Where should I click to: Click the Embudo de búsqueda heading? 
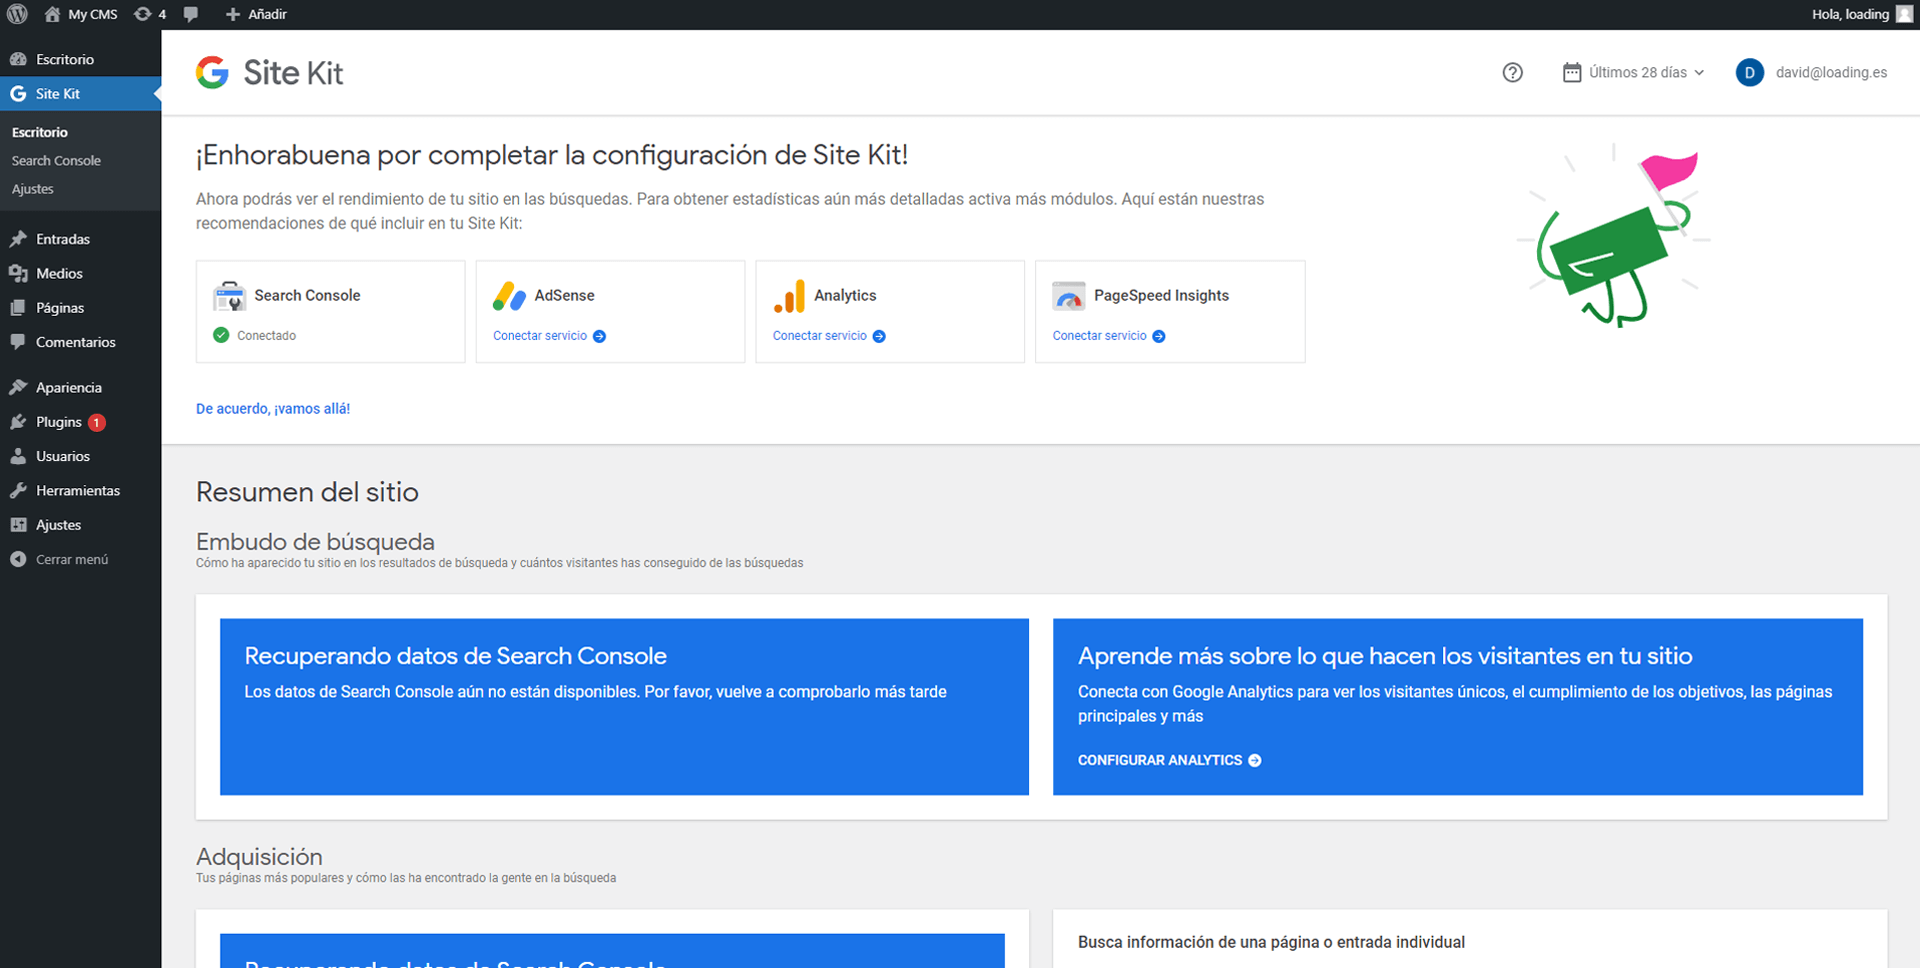tap(315, 541)
